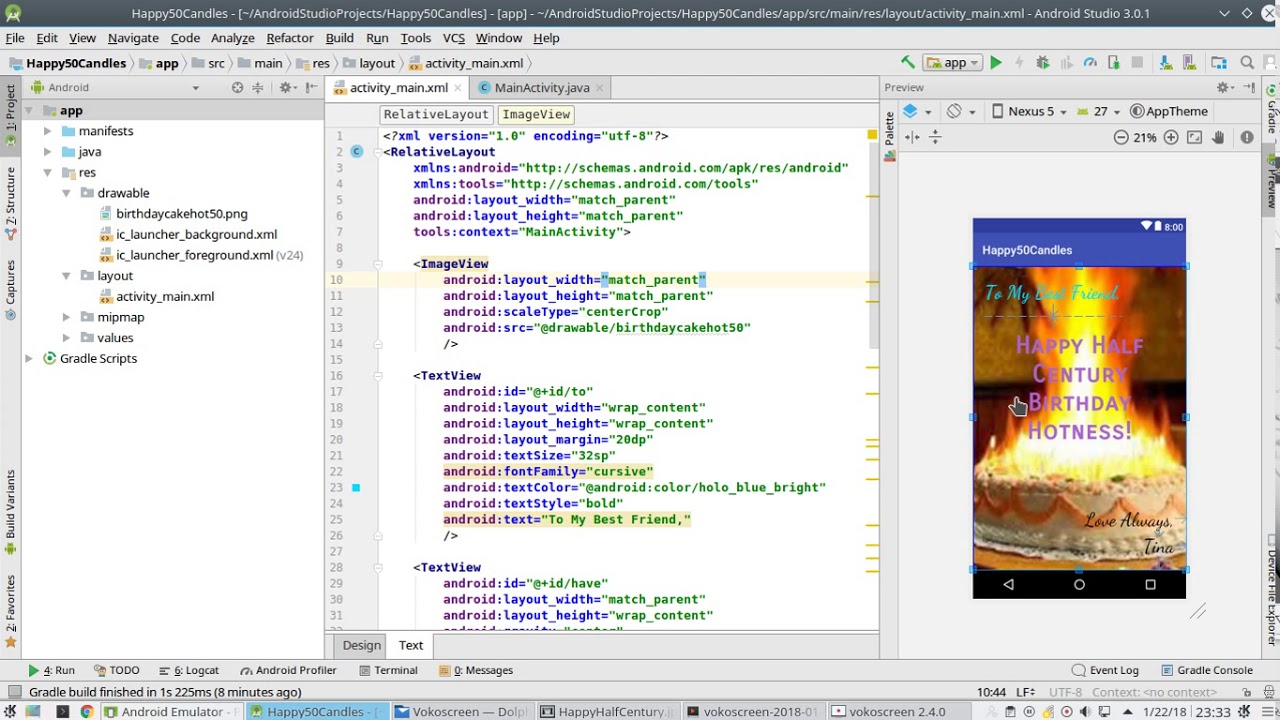Viewport: 1280px width, 720px height.
Task: Show warnings and errors icon in preview
Action: click(1247, 137)
